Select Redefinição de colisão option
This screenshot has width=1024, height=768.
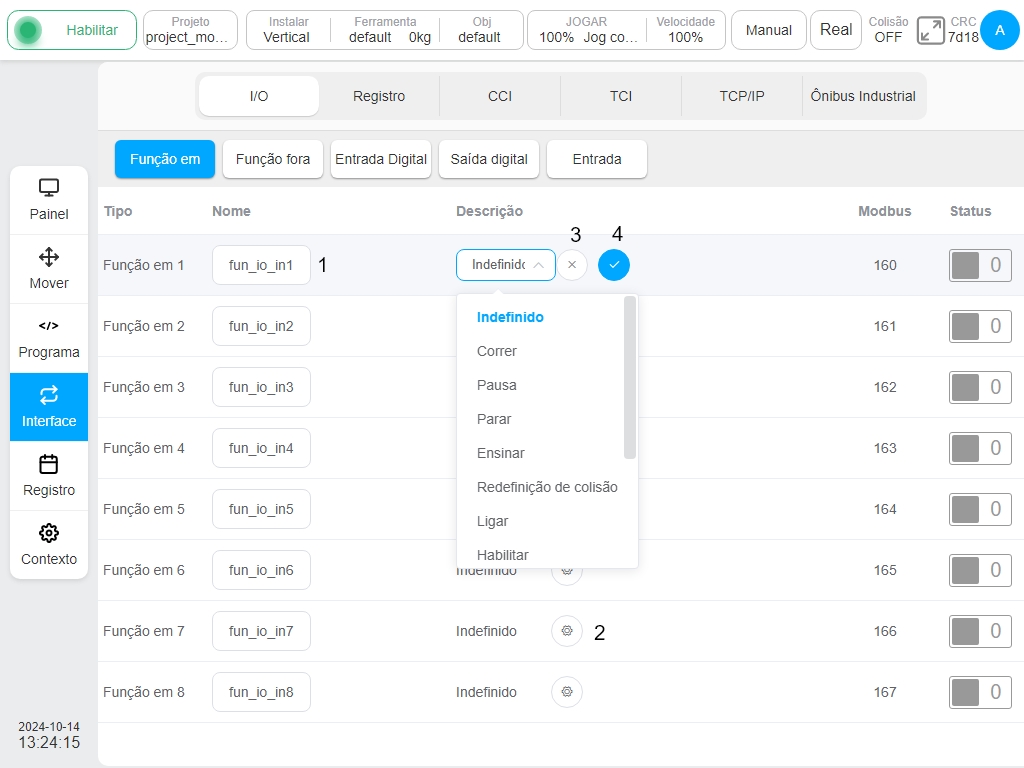pyautogui.click(x=547, y=487)
